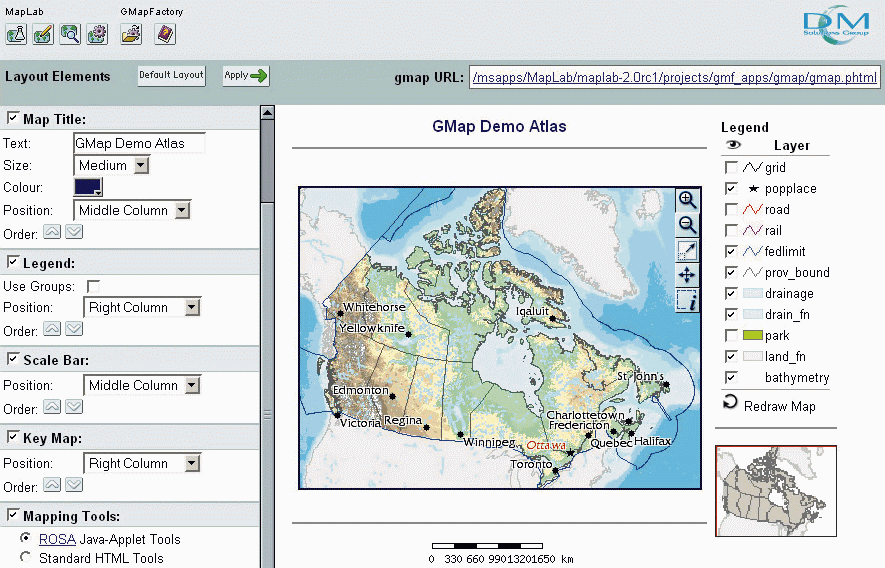Image resolution: width=885 pixels, height=568 pixels.
Task: Move Key Map order down
Action: [74, 484]
